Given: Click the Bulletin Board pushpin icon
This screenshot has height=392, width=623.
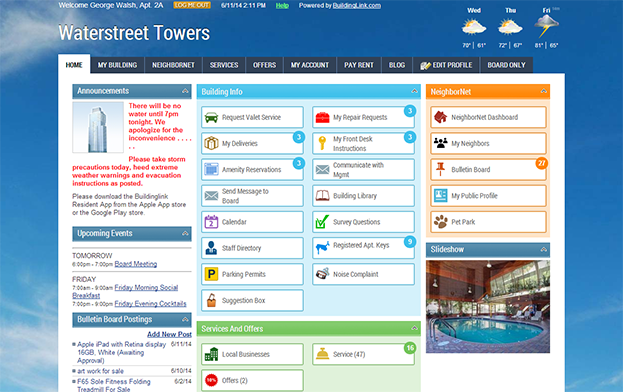Looking at the screenshot, I should tap(440, 169).
